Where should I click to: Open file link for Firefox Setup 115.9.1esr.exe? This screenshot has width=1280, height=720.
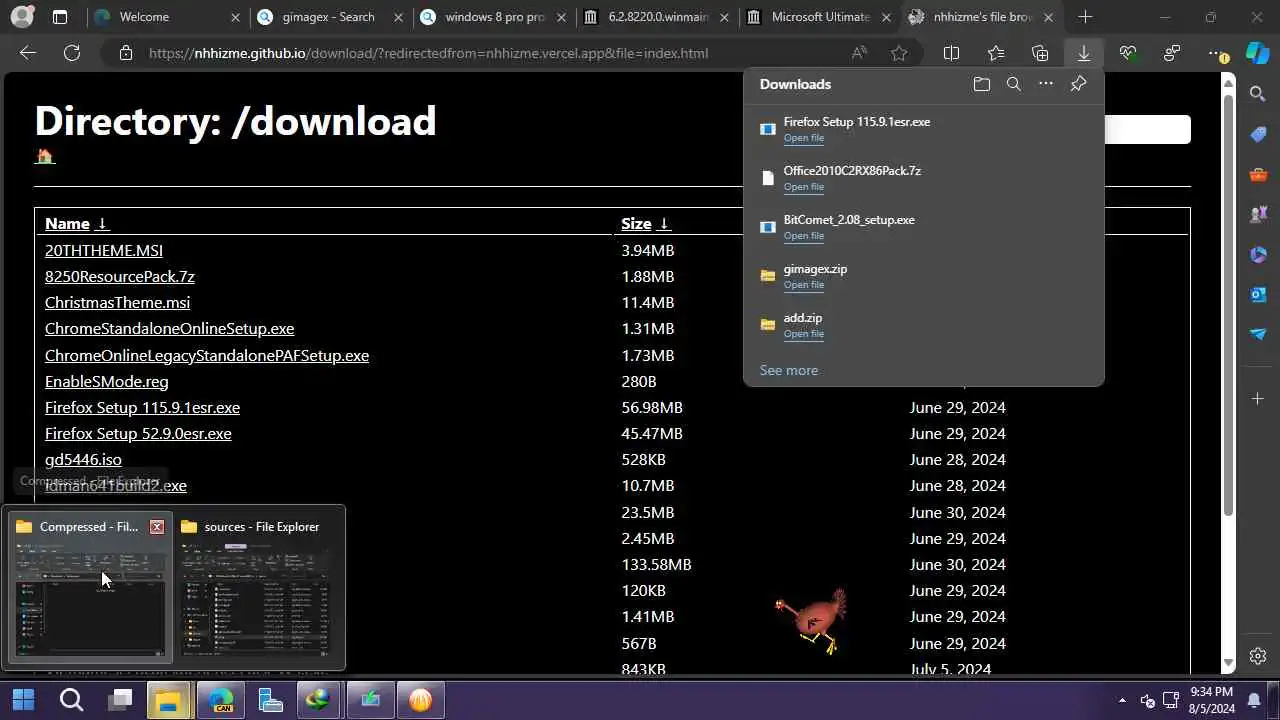click(x=804, y=138)
